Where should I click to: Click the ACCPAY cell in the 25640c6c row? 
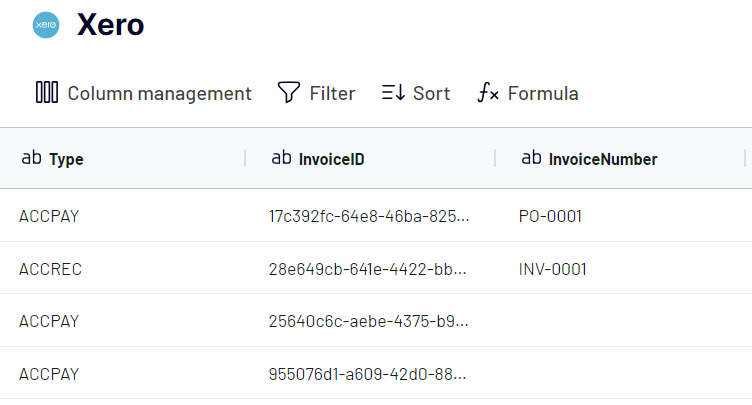(49, 321)
